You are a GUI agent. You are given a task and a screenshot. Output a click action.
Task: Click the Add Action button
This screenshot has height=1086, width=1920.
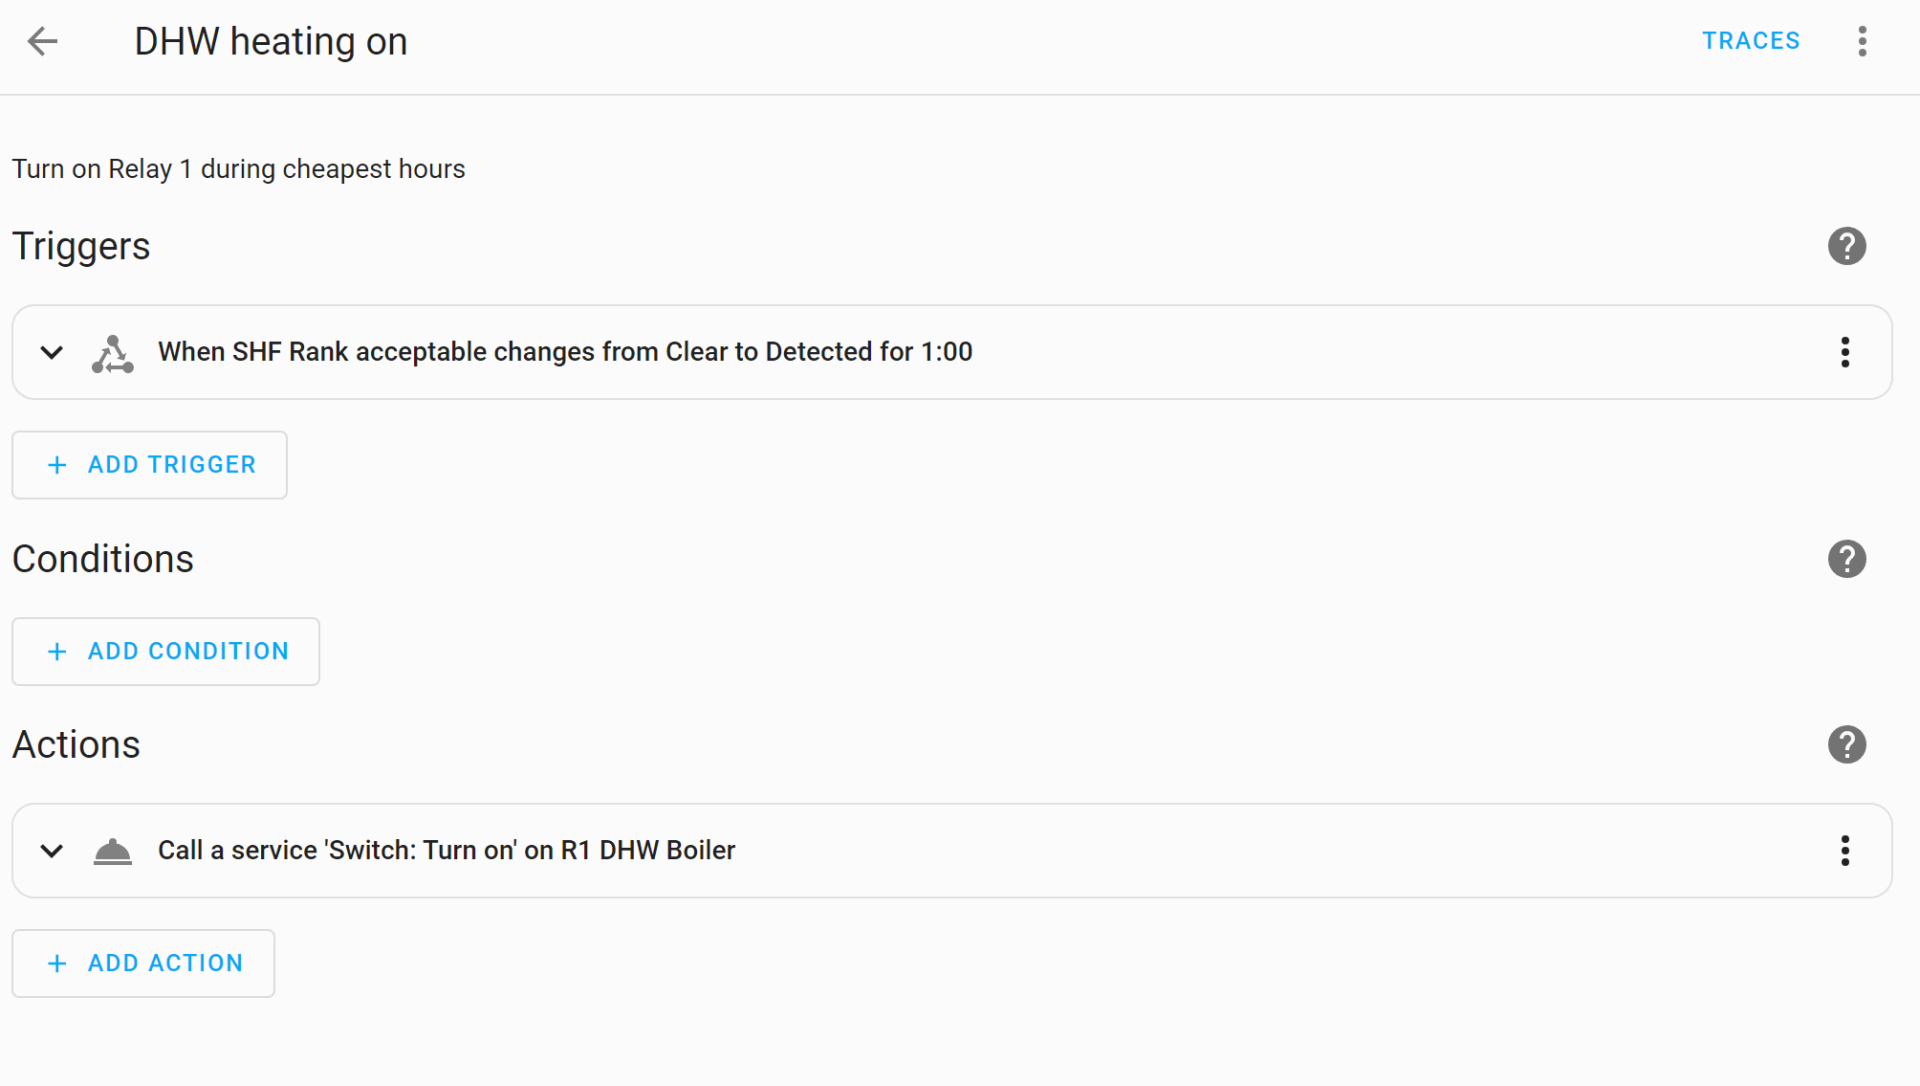coord(144,964)
